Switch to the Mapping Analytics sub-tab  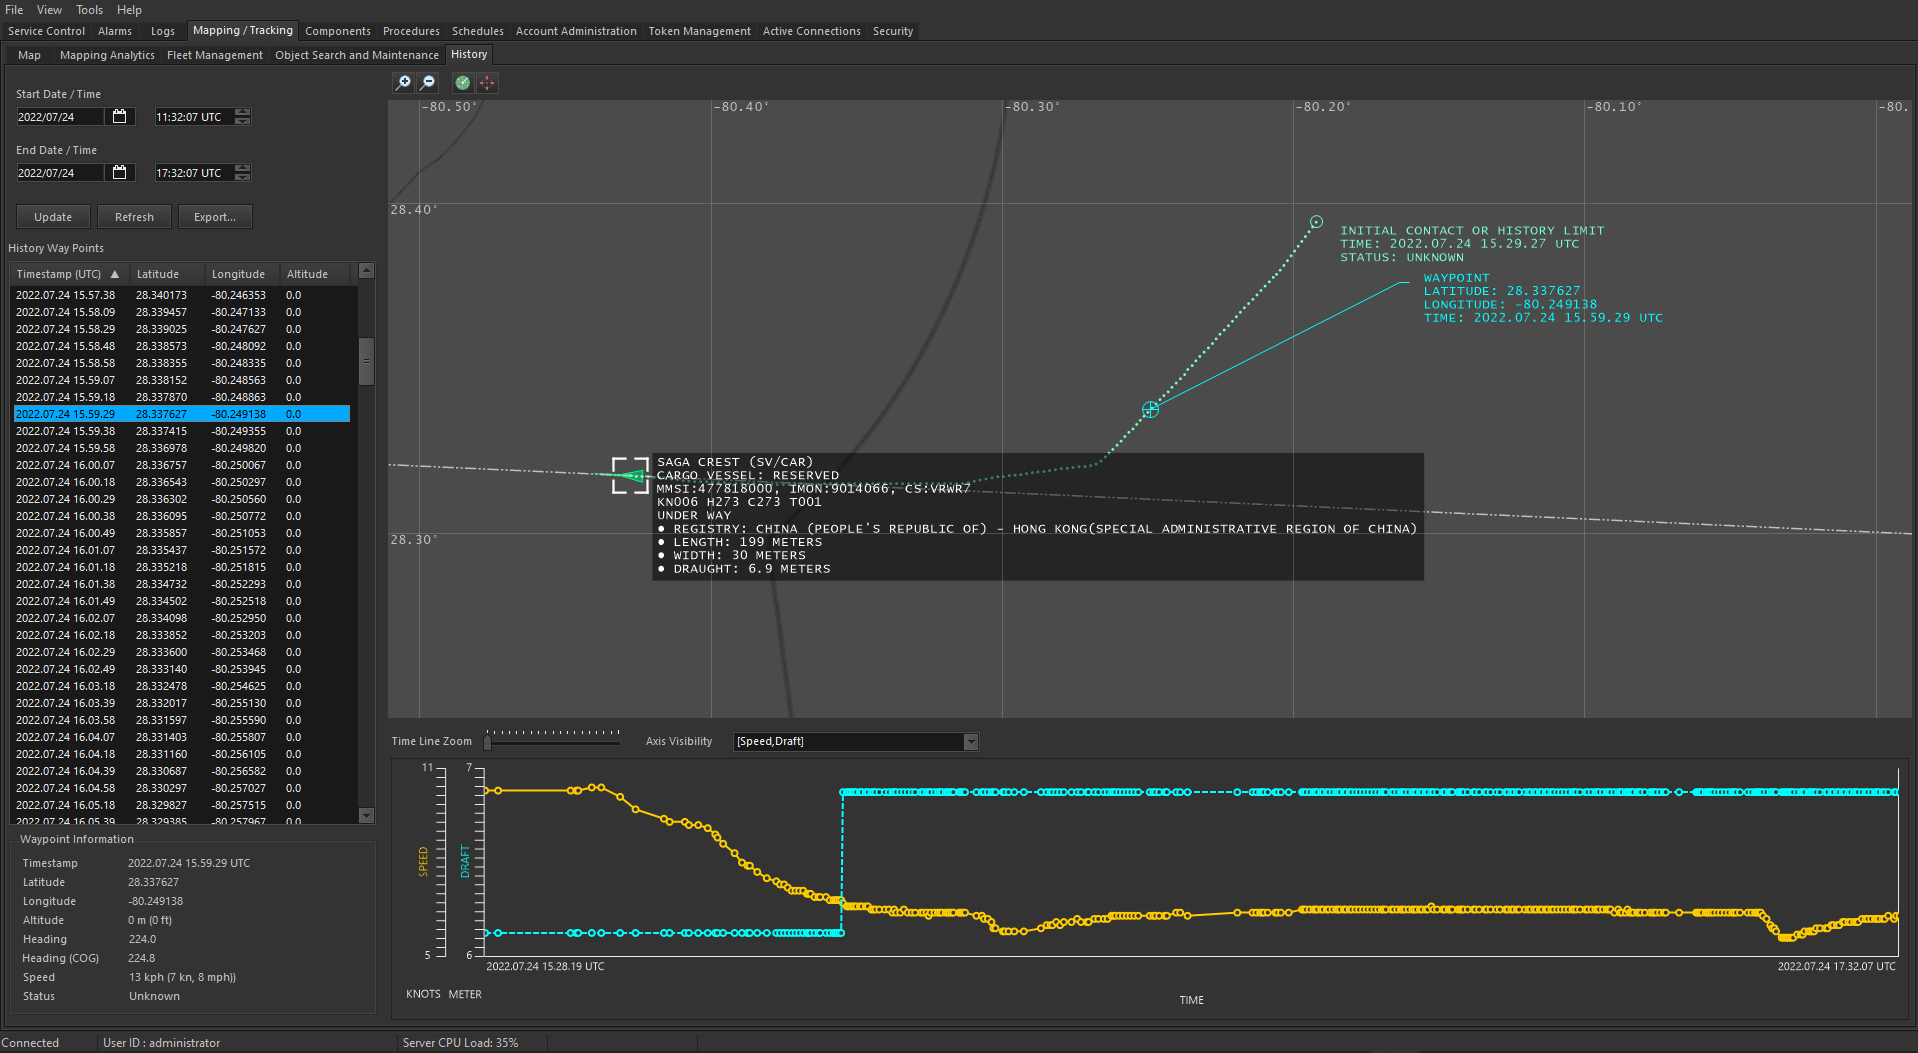pos(107,55)
